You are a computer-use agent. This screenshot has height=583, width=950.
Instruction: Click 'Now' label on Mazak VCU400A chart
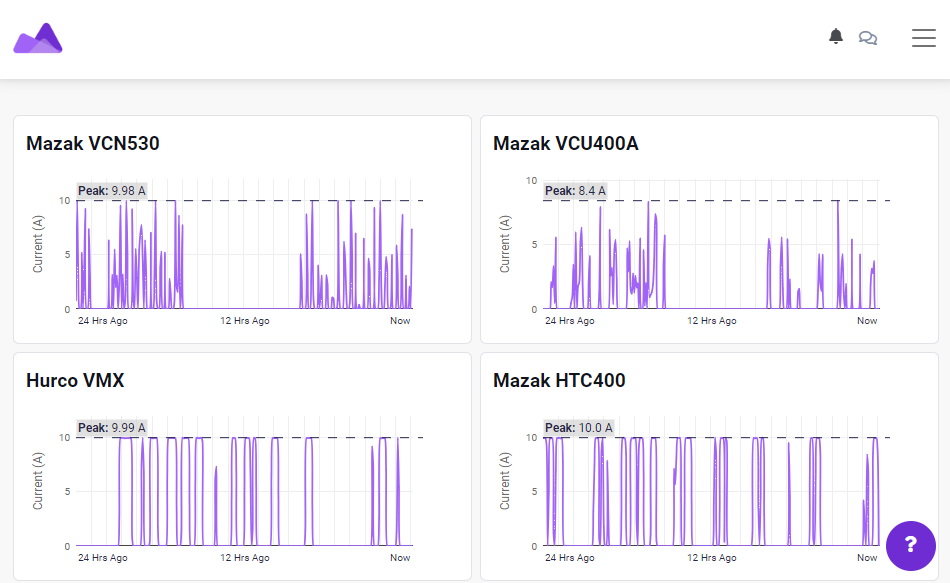tap(867, 321)
